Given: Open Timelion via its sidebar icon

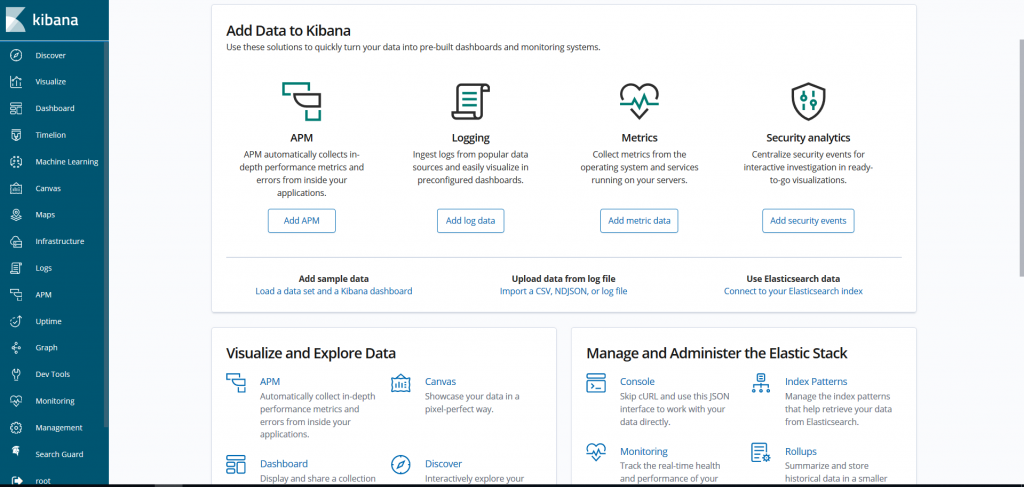Looking at the screenshot, I should [16, 135].
